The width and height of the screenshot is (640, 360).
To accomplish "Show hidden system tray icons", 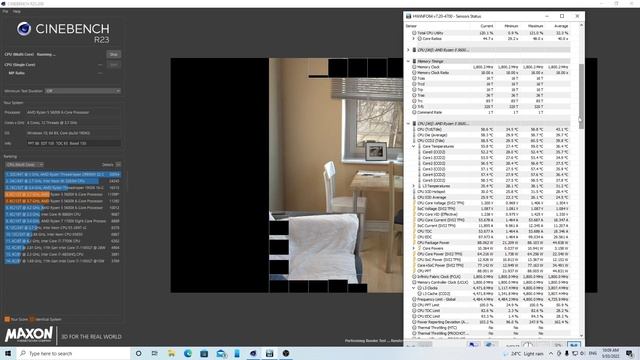I will pyautogui.click(x=551, y=353).
